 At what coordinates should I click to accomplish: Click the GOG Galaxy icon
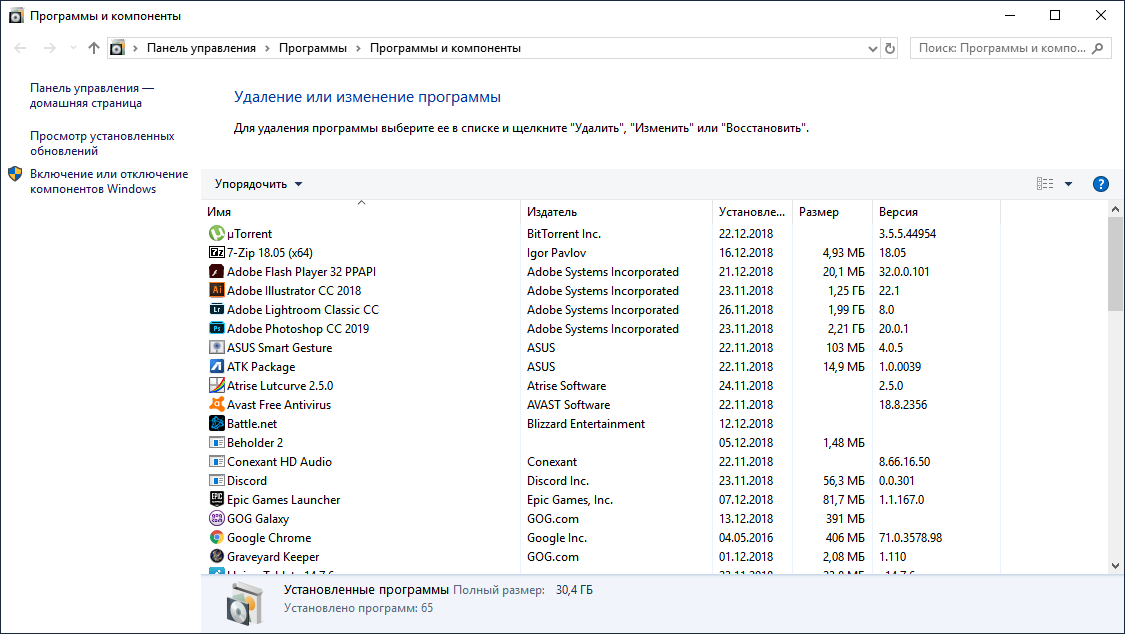(216, 519)
